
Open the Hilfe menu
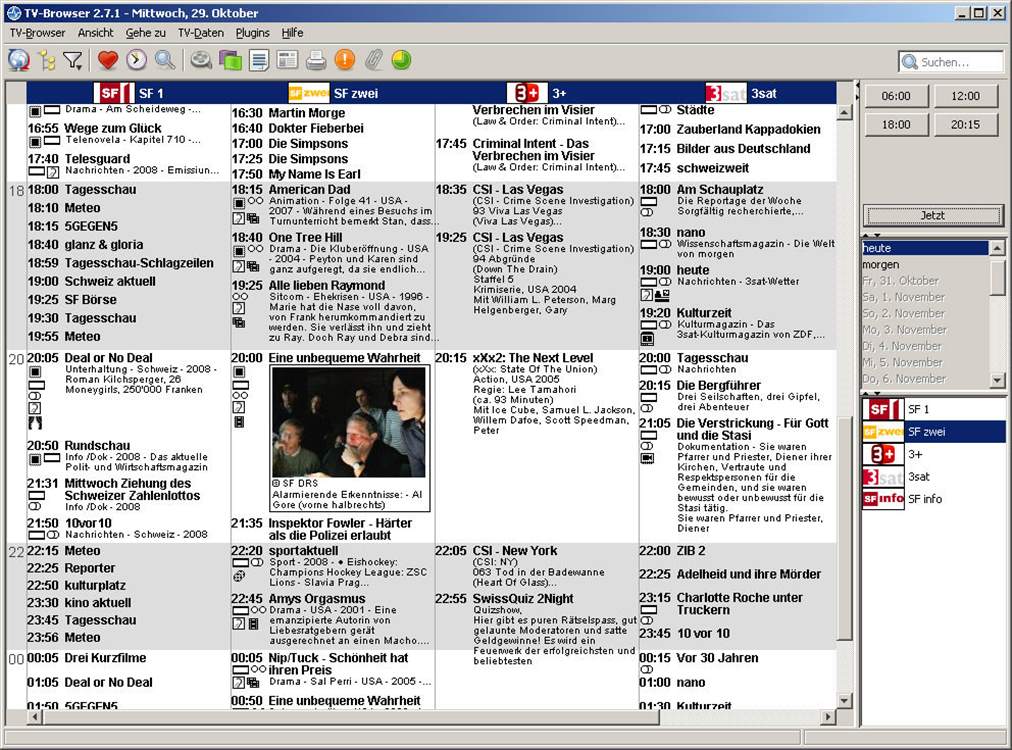[292, 33]
